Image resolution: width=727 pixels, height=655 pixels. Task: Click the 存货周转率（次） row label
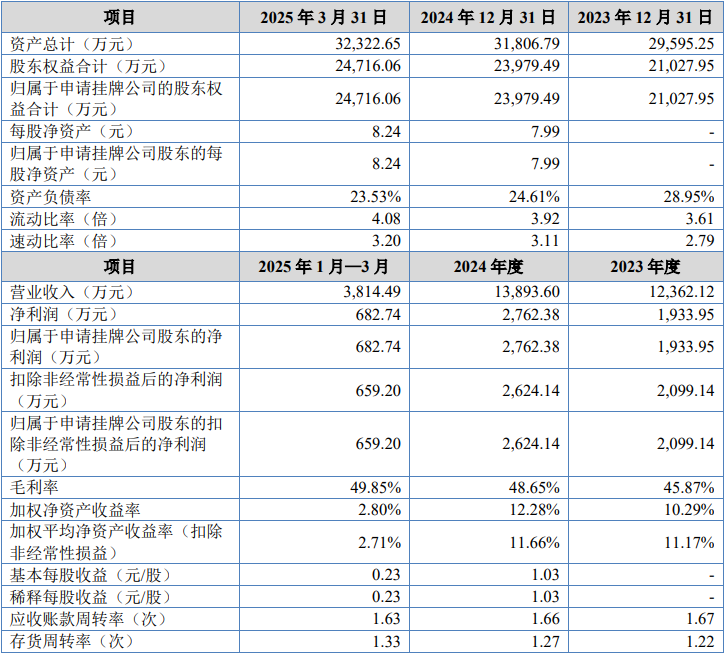click(x=72, y=642)
